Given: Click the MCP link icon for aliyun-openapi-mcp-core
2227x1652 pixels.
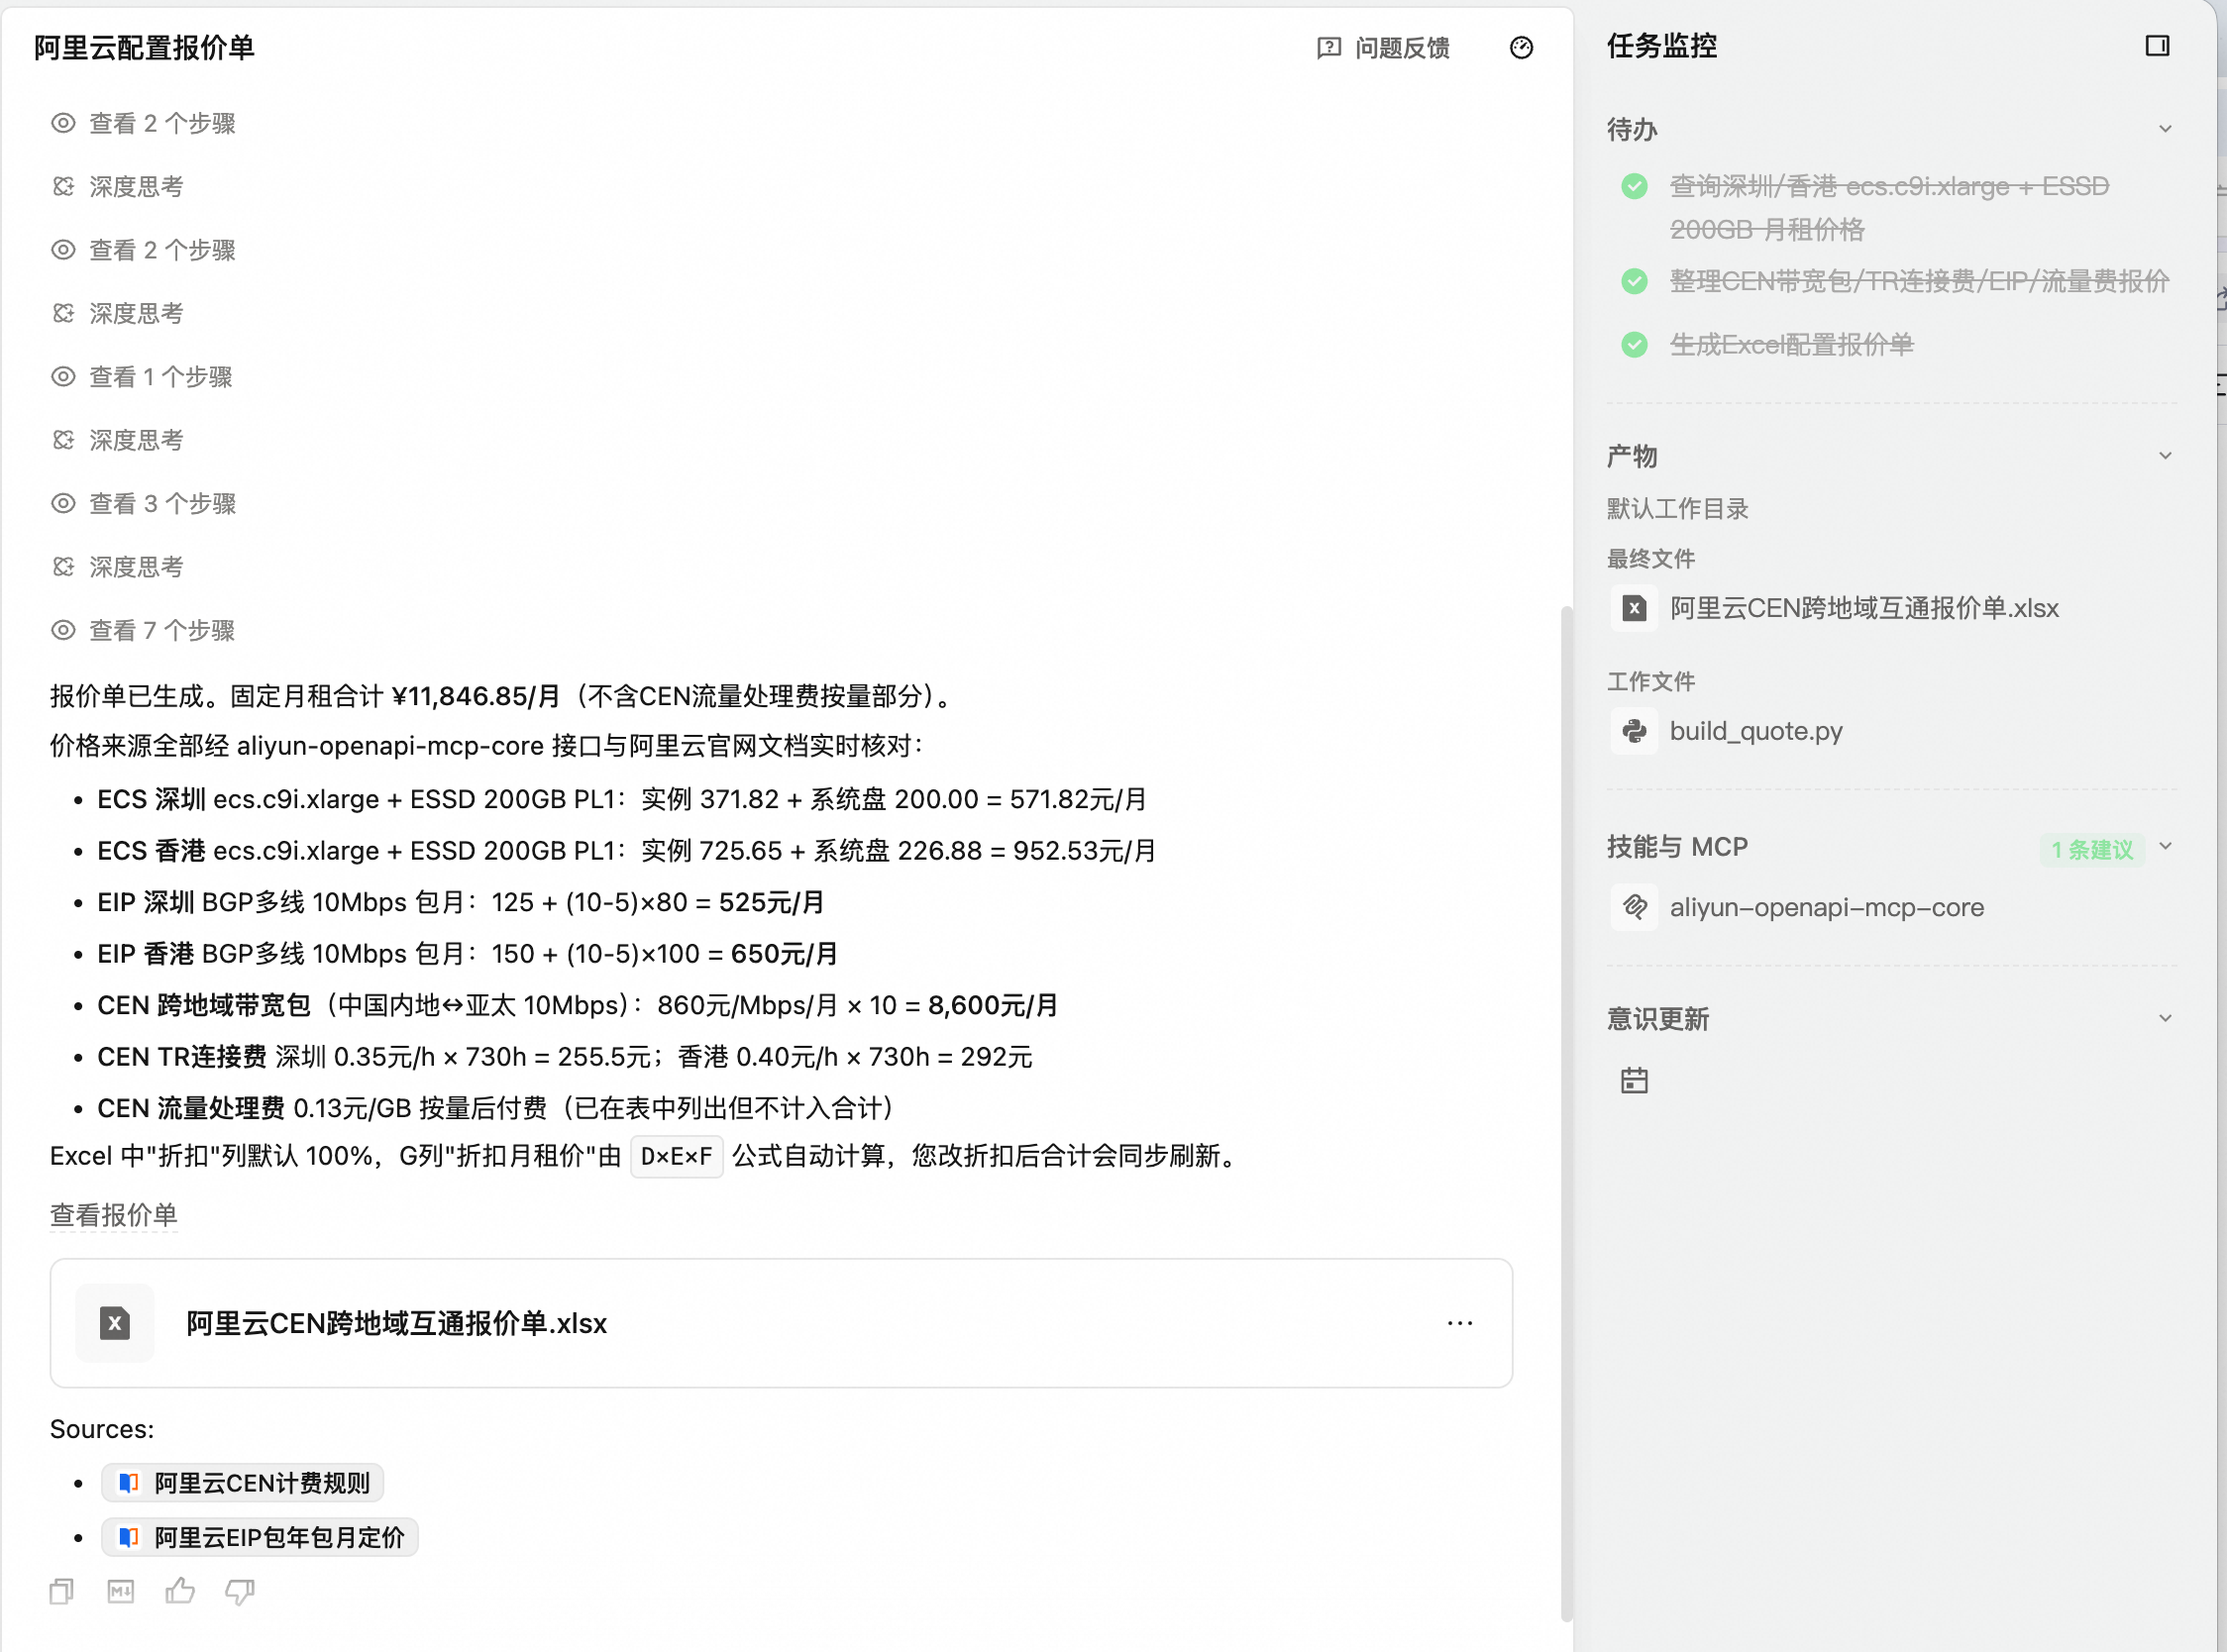Looking at the screenshot, I should 1634,907.
